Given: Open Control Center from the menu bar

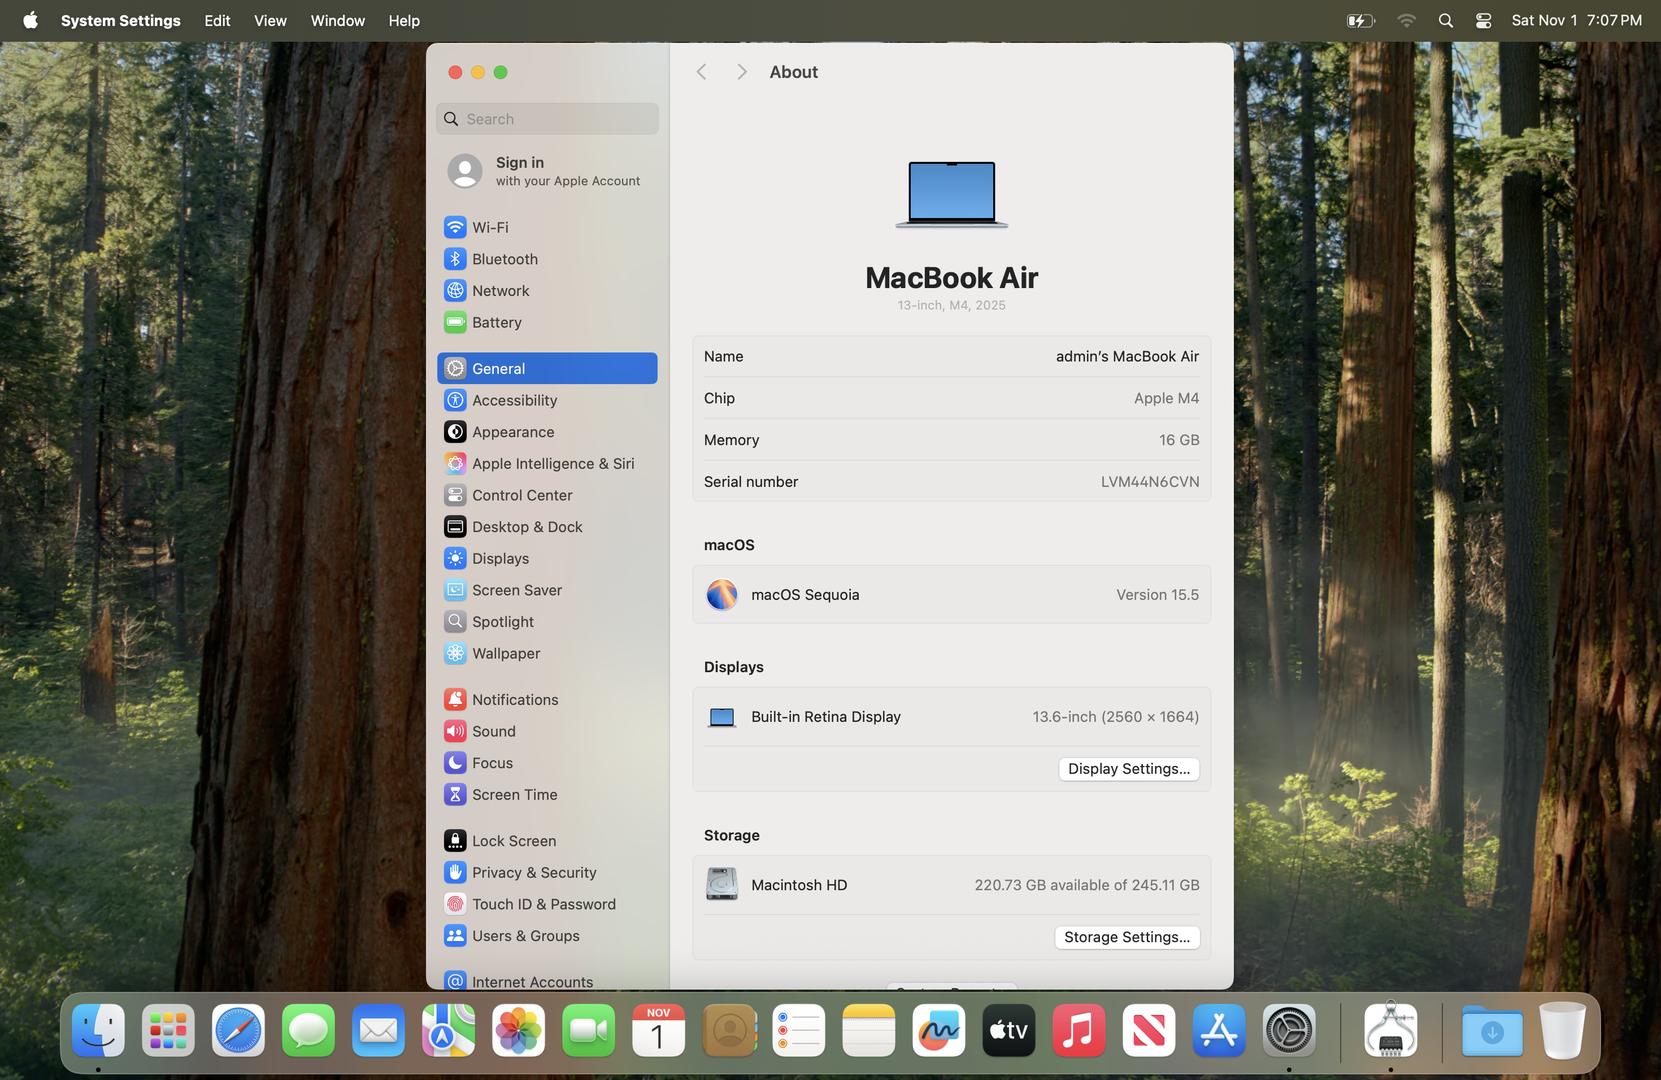Looking at the screenshot, I should 1483,20.
